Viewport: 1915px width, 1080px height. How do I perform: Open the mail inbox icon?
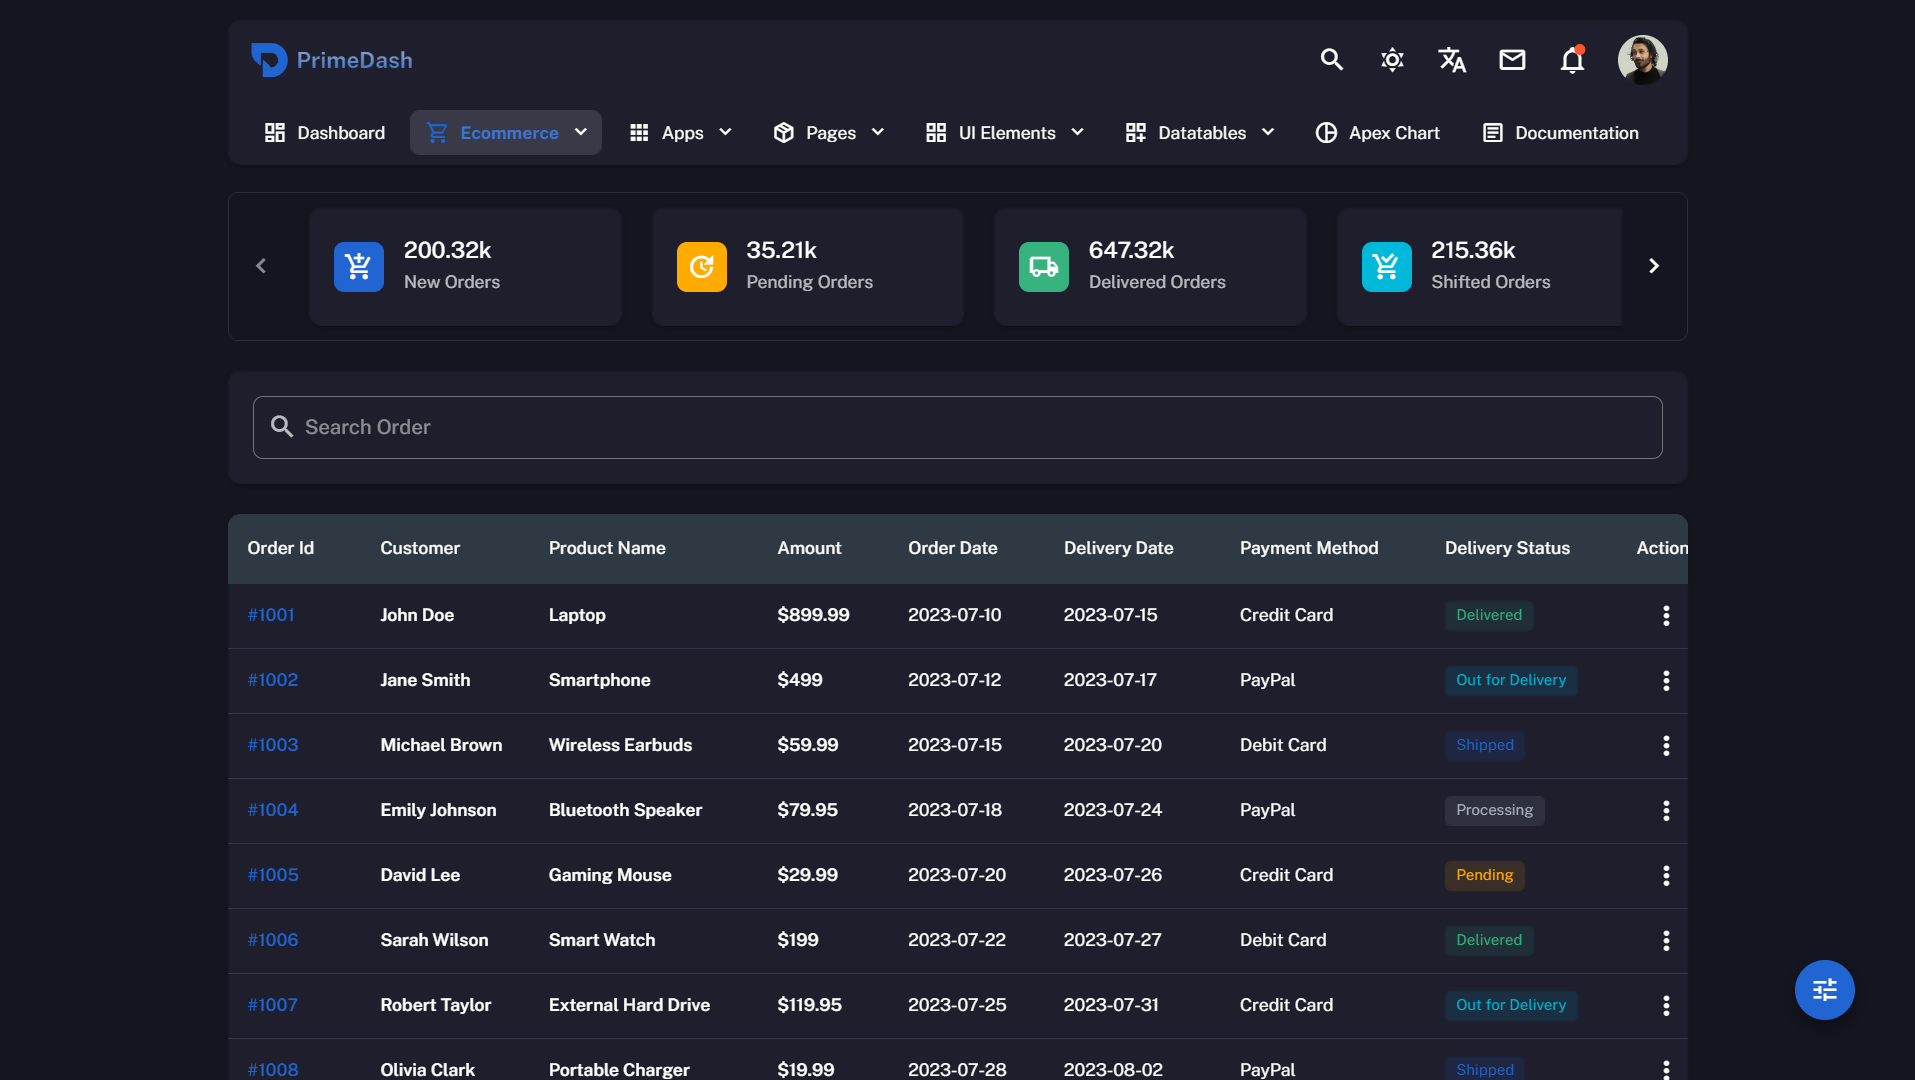point(1512,59)
